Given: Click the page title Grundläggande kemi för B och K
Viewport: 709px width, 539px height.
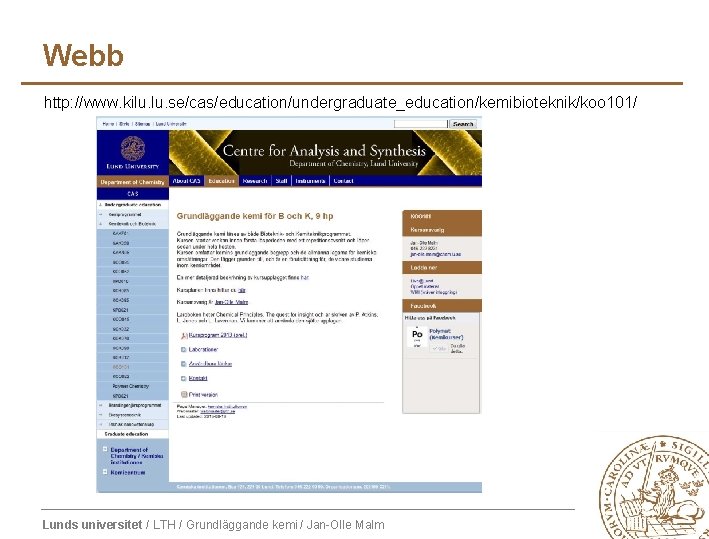Looking at the screenshot, I should [255, 216].
